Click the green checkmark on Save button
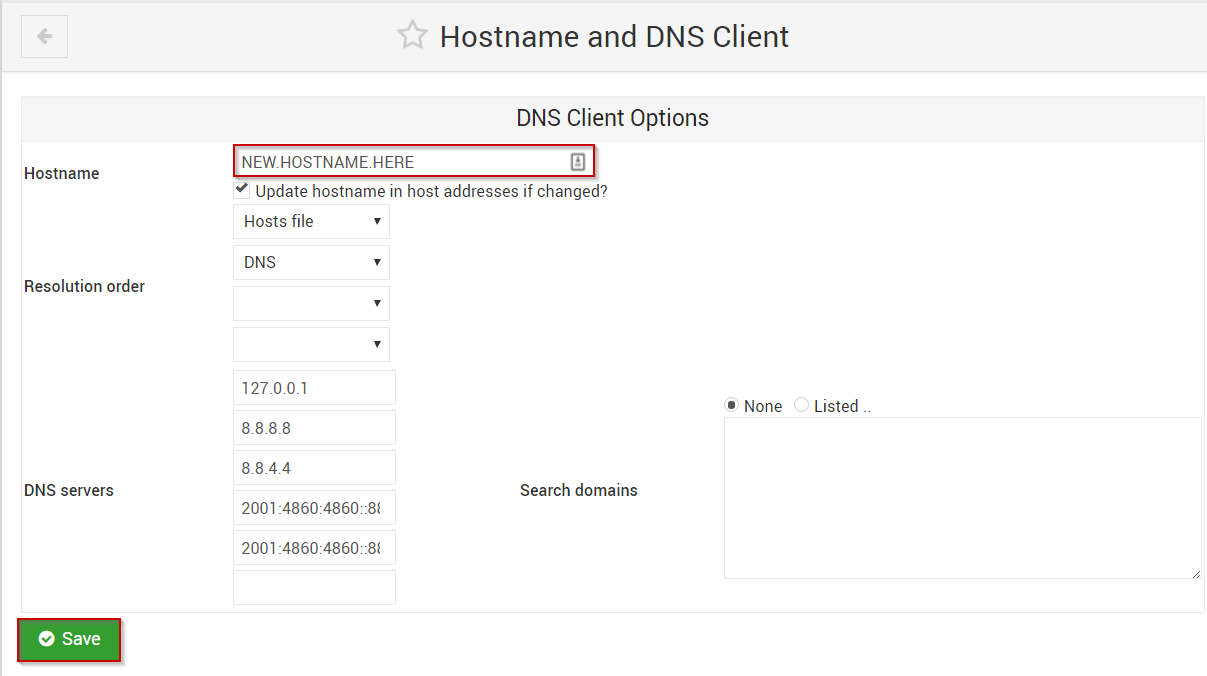1207x676 pixels. point(46,639)
